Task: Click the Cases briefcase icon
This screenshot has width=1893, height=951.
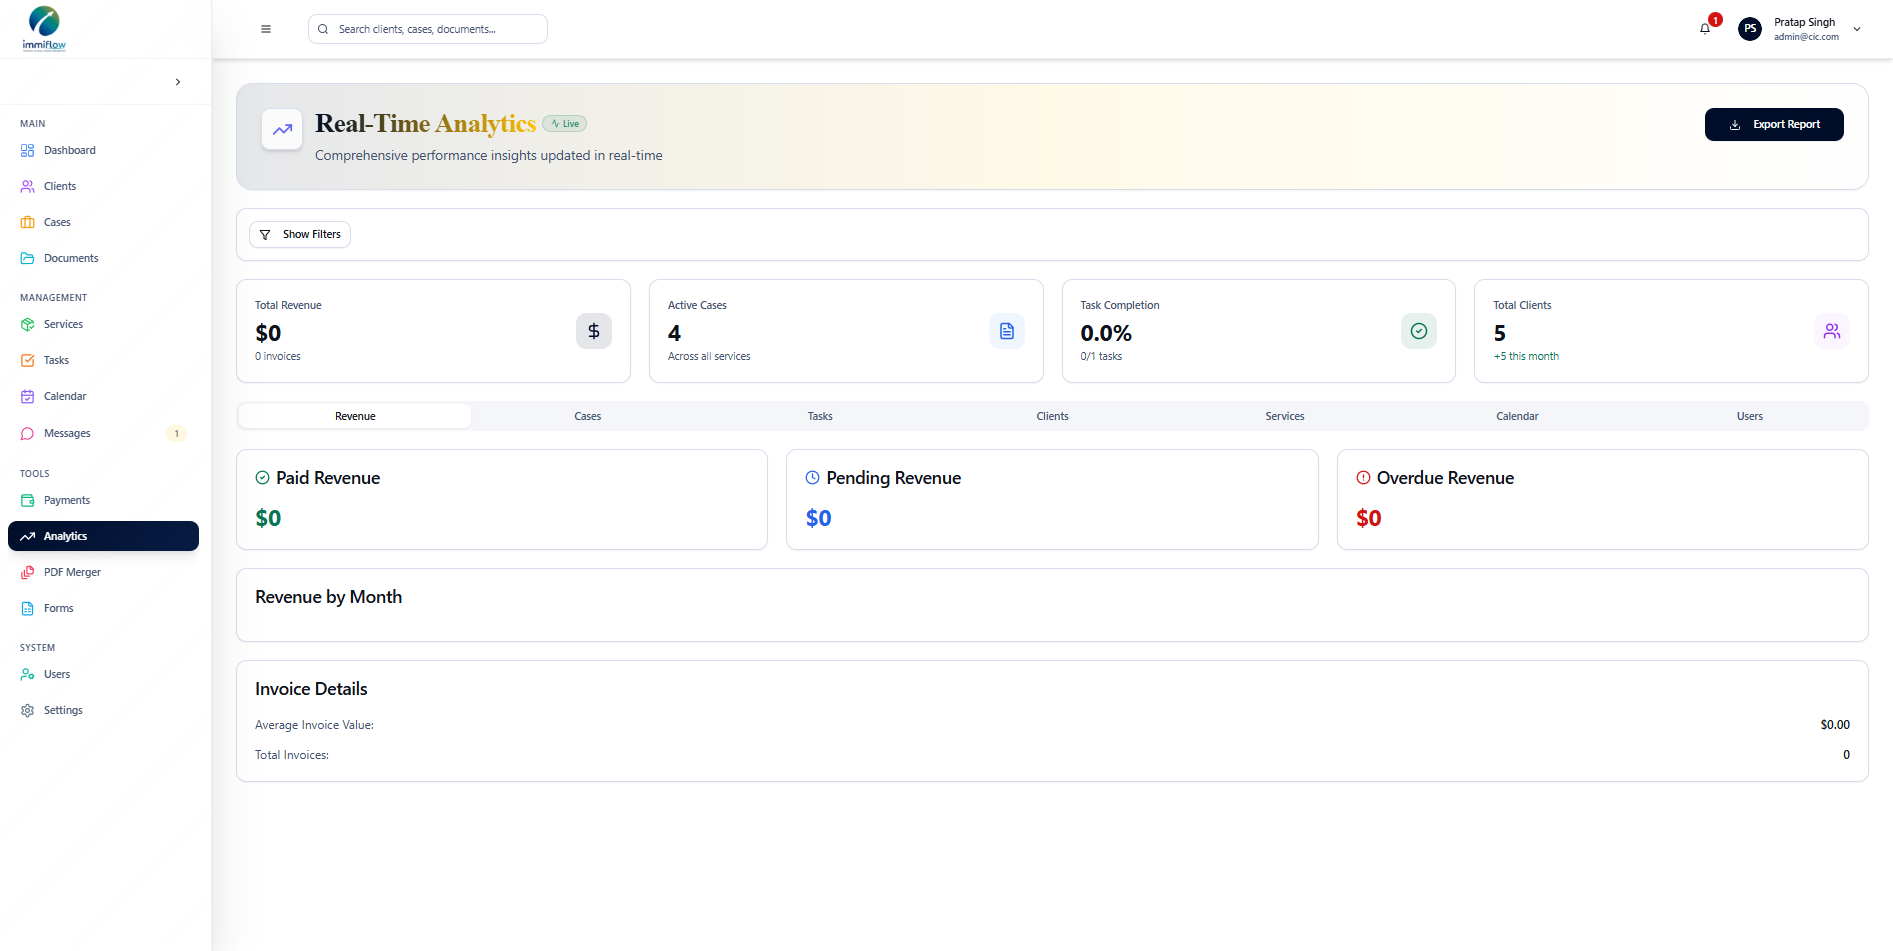Action: (28, 222)
